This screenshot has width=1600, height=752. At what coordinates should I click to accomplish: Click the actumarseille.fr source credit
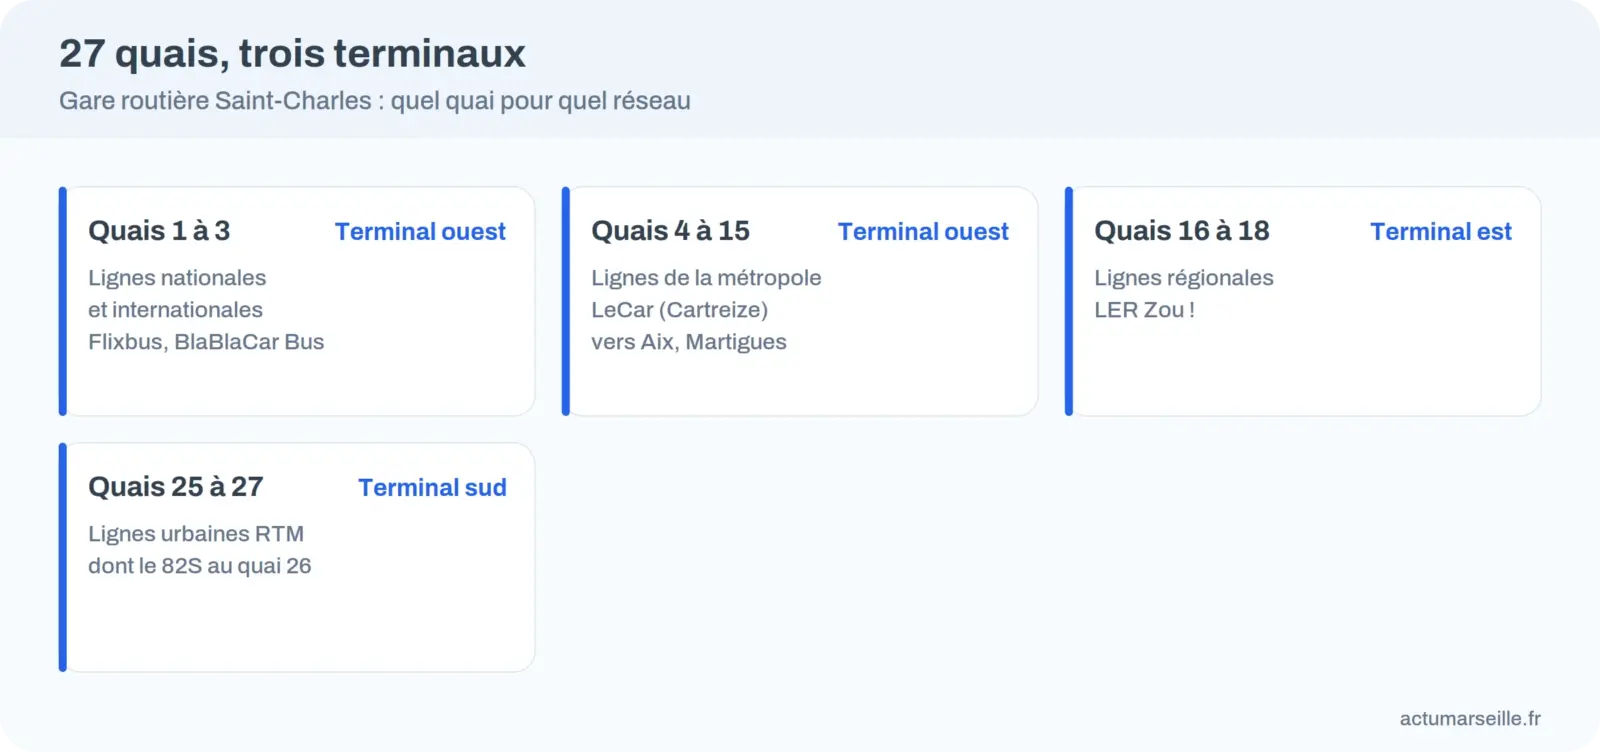(x=1470, y=718)
